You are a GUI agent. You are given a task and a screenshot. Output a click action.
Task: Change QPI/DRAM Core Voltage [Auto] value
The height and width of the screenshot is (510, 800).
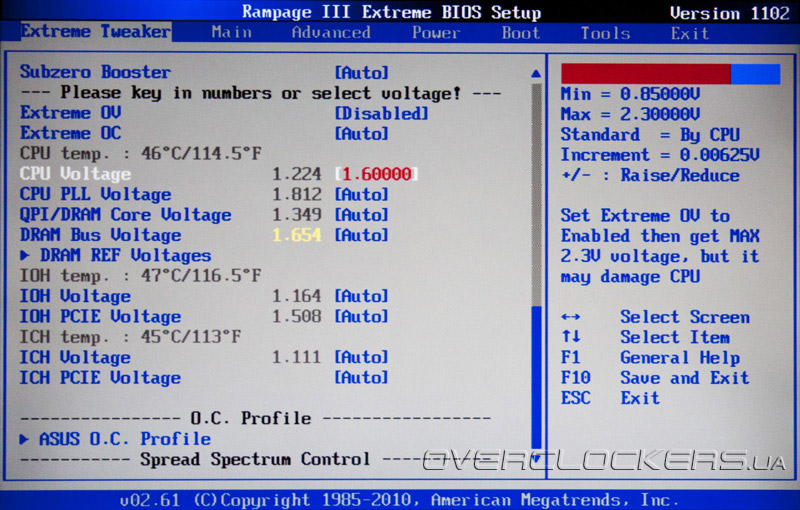pos(362,215)
